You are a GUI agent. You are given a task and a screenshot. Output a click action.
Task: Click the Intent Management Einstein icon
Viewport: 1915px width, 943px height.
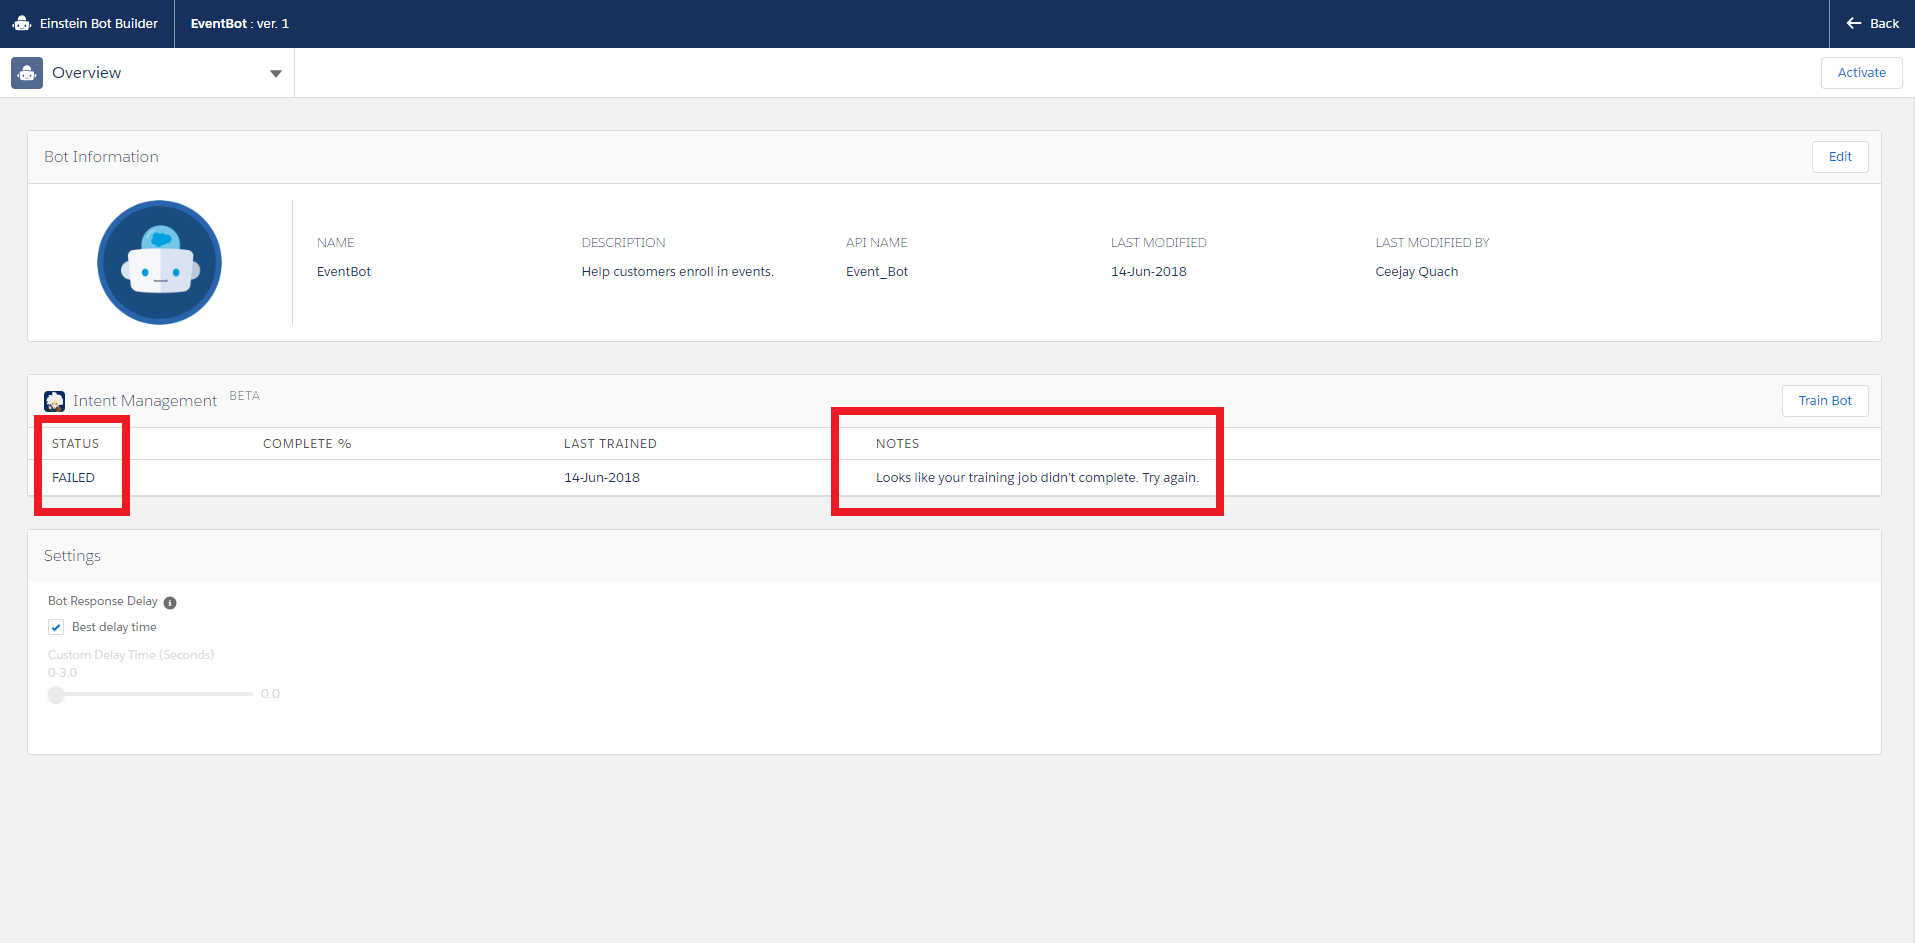[55, 401]
